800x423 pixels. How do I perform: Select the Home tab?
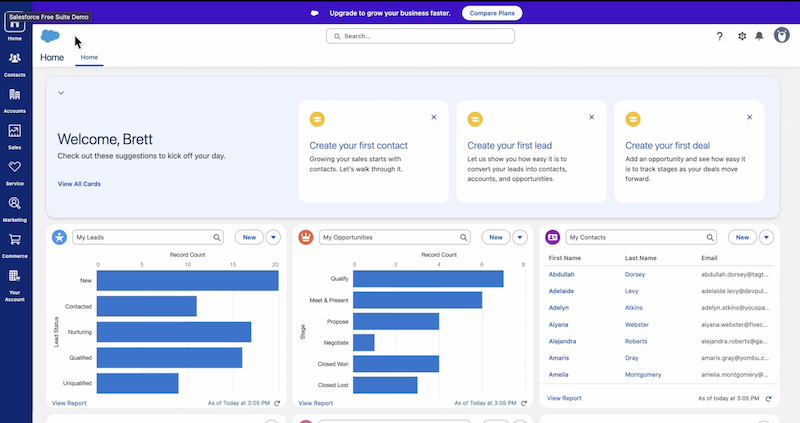tap(89, 58)
